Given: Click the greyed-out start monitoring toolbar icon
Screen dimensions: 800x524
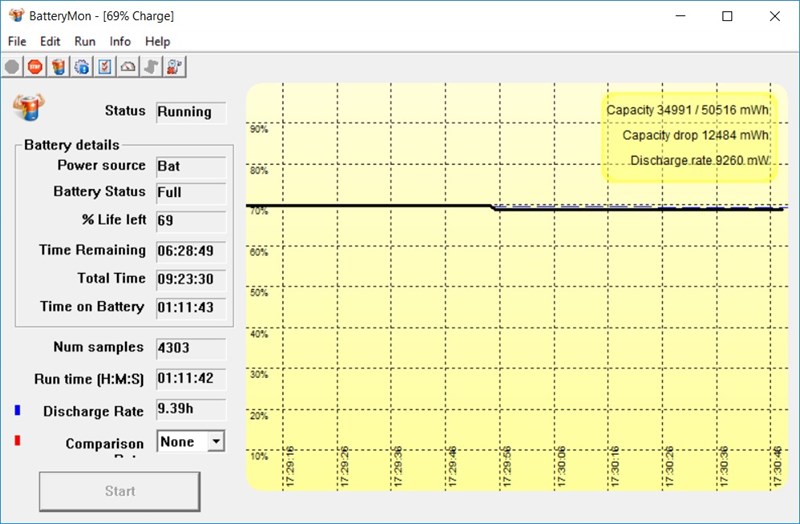Looking at the screenshot, I should tap(12, 67).
